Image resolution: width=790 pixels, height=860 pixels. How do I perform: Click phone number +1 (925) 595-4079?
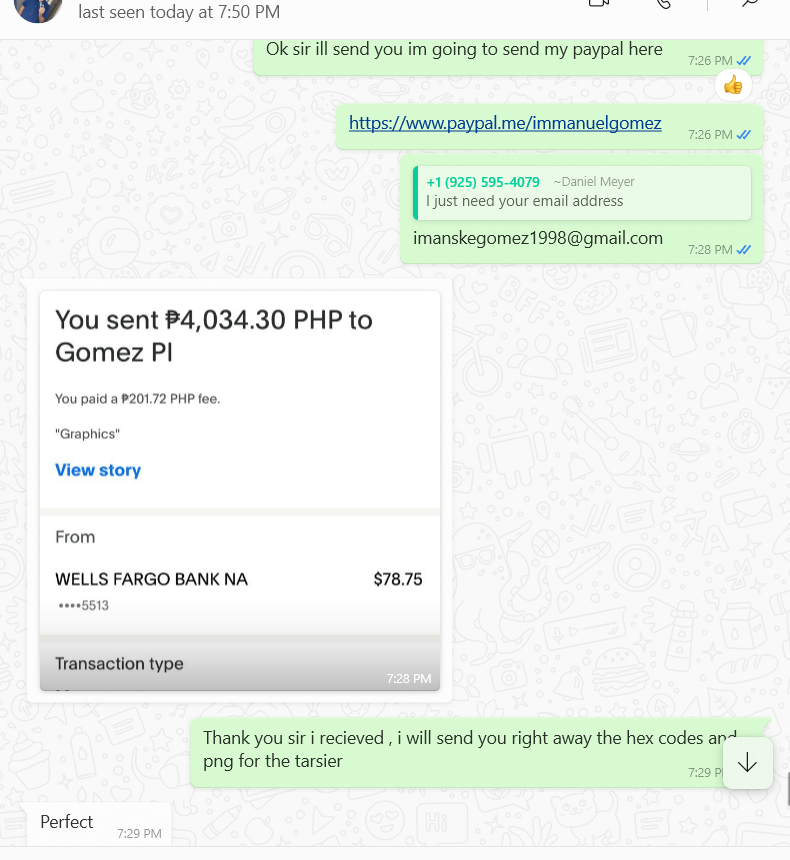(x=483, y=182)
